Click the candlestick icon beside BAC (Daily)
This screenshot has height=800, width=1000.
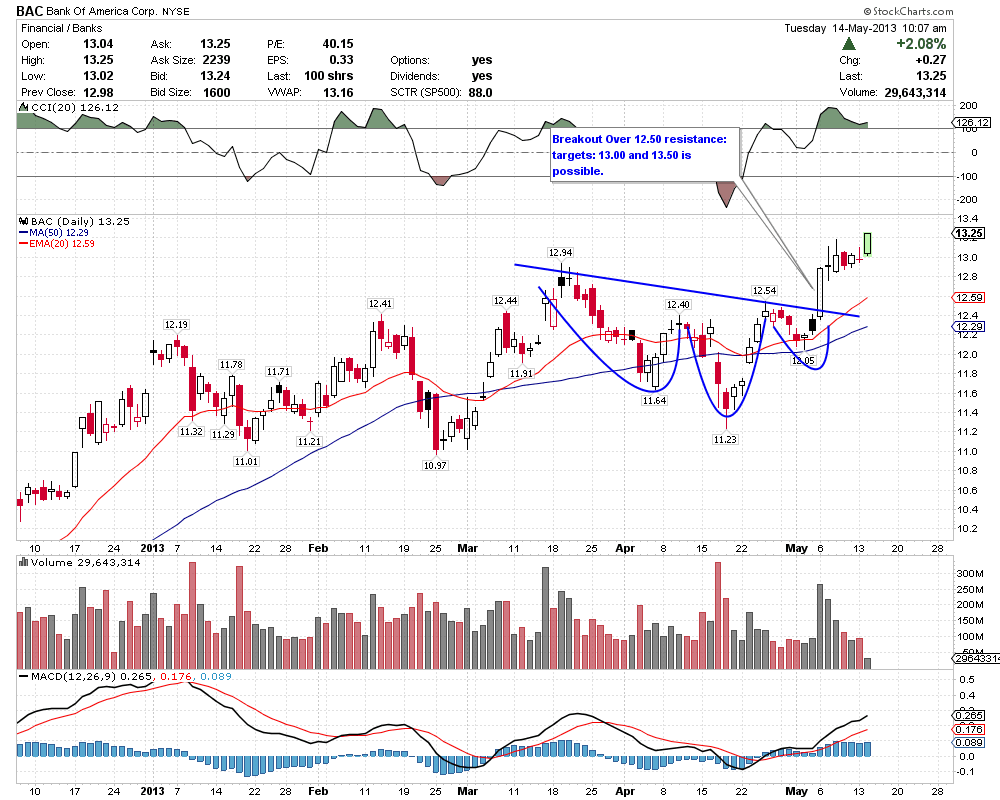click(24, 221)
